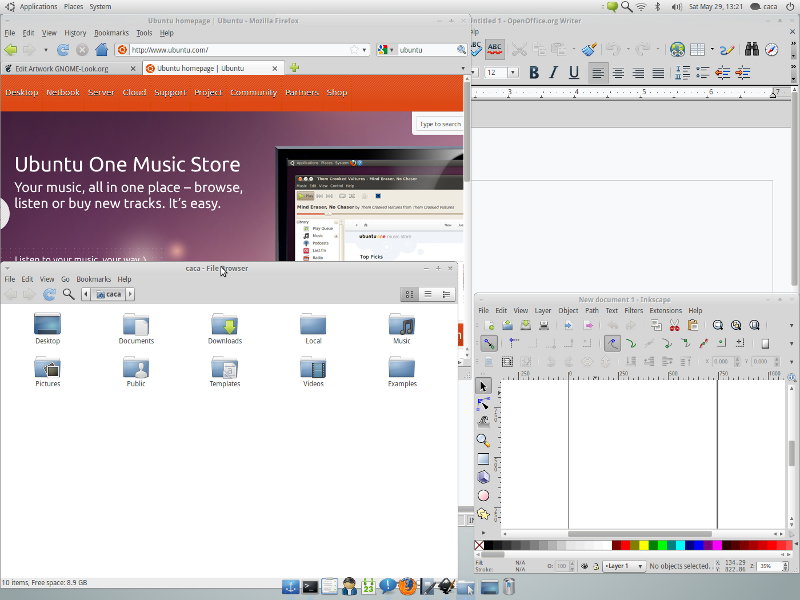Screen dimensions: 800x600
Task: Set justified alignment in Writer
Action: [x=658, y=73]
